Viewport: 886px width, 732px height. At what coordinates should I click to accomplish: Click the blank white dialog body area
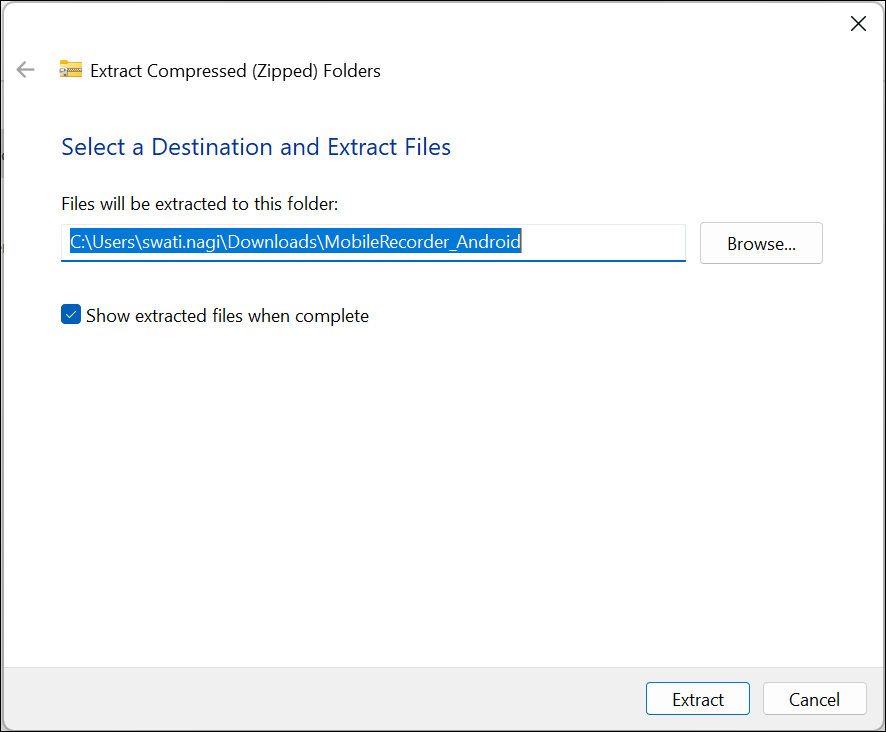[443, 492]
